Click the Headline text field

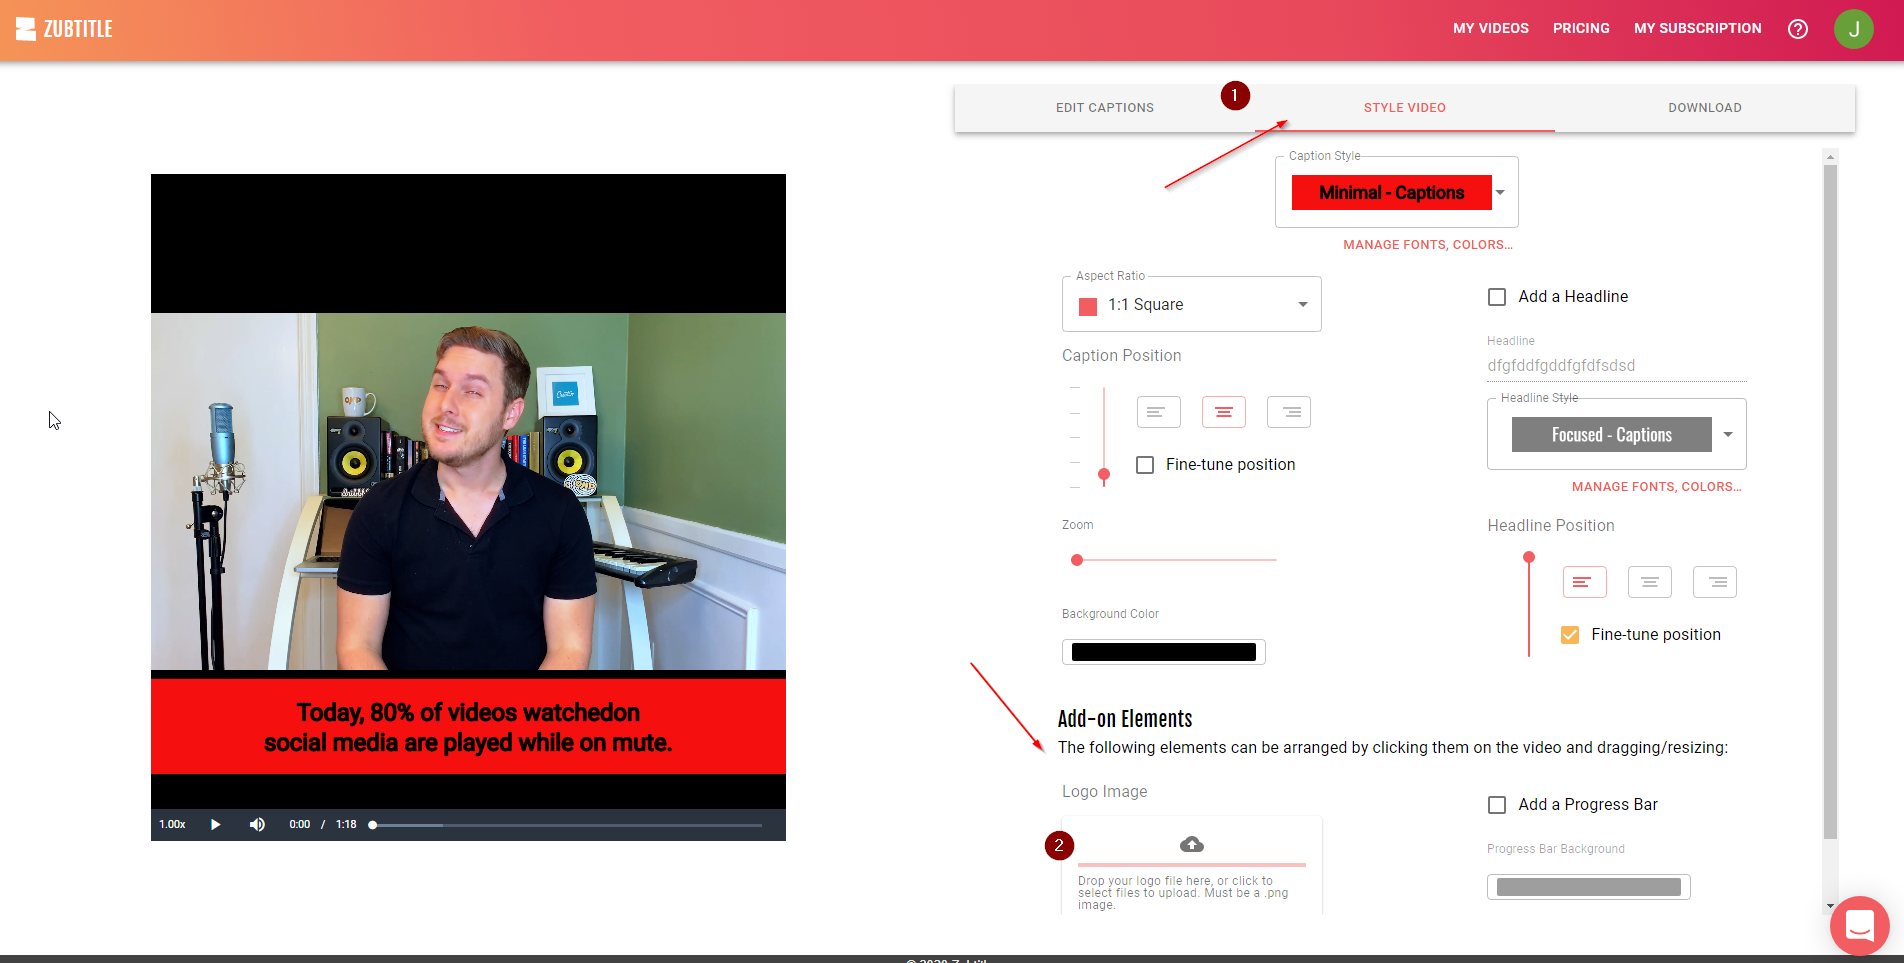click(x=1616, y=366)
